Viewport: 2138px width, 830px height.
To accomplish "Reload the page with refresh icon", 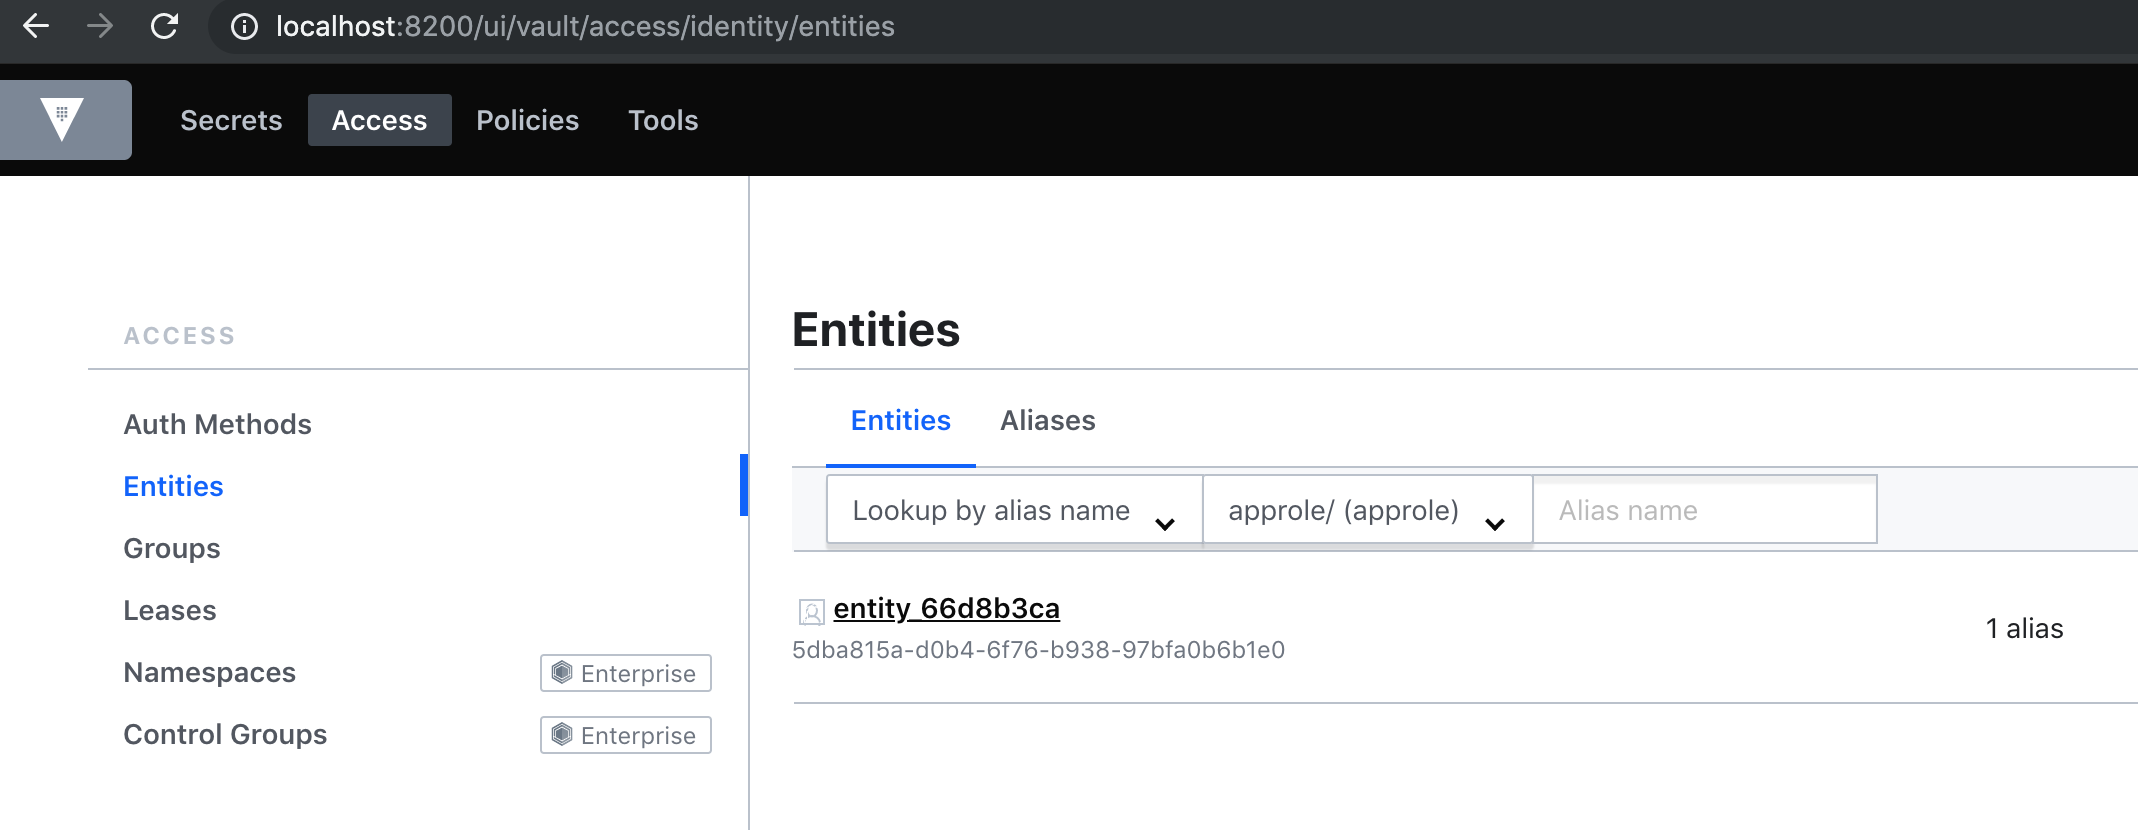I will (164, 26).
